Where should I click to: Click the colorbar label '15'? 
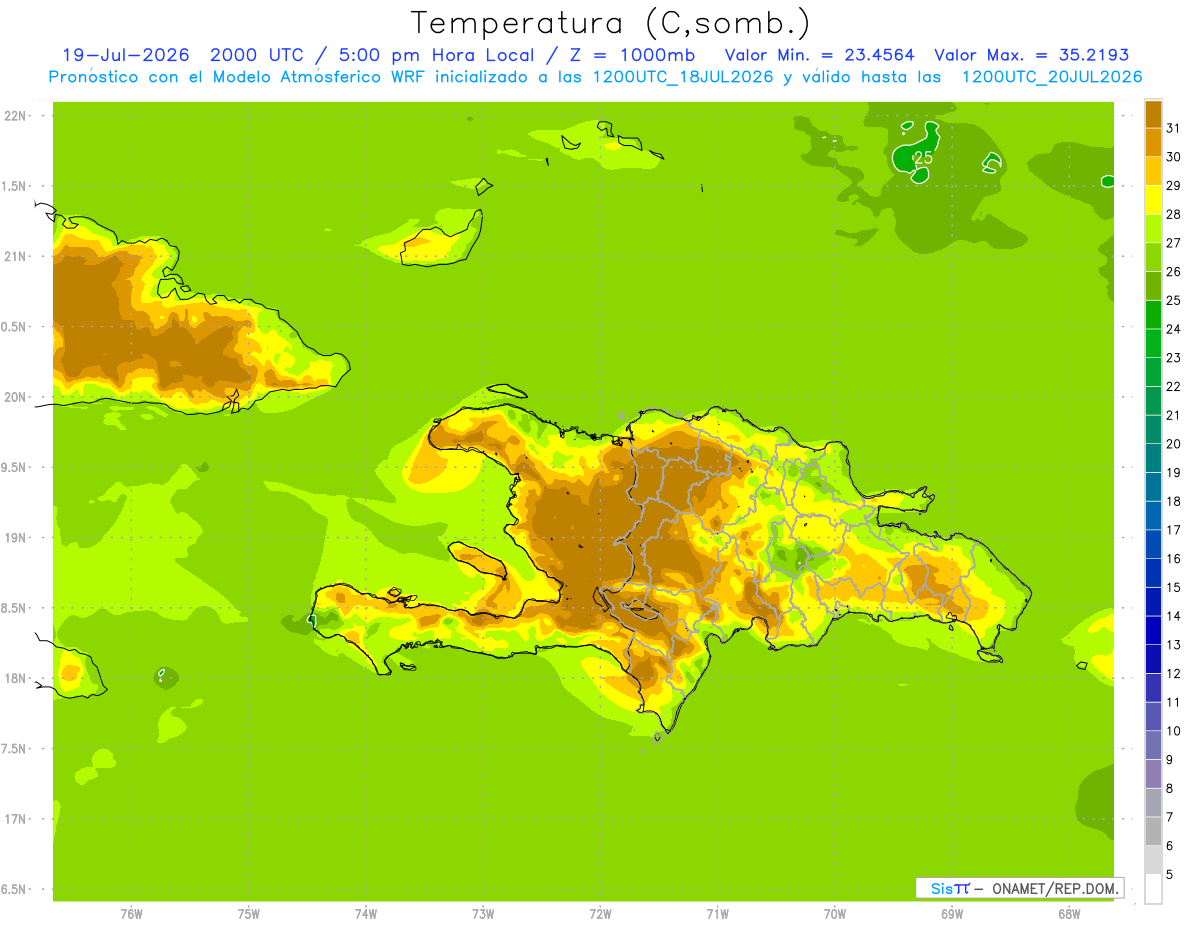point(1174,587)
